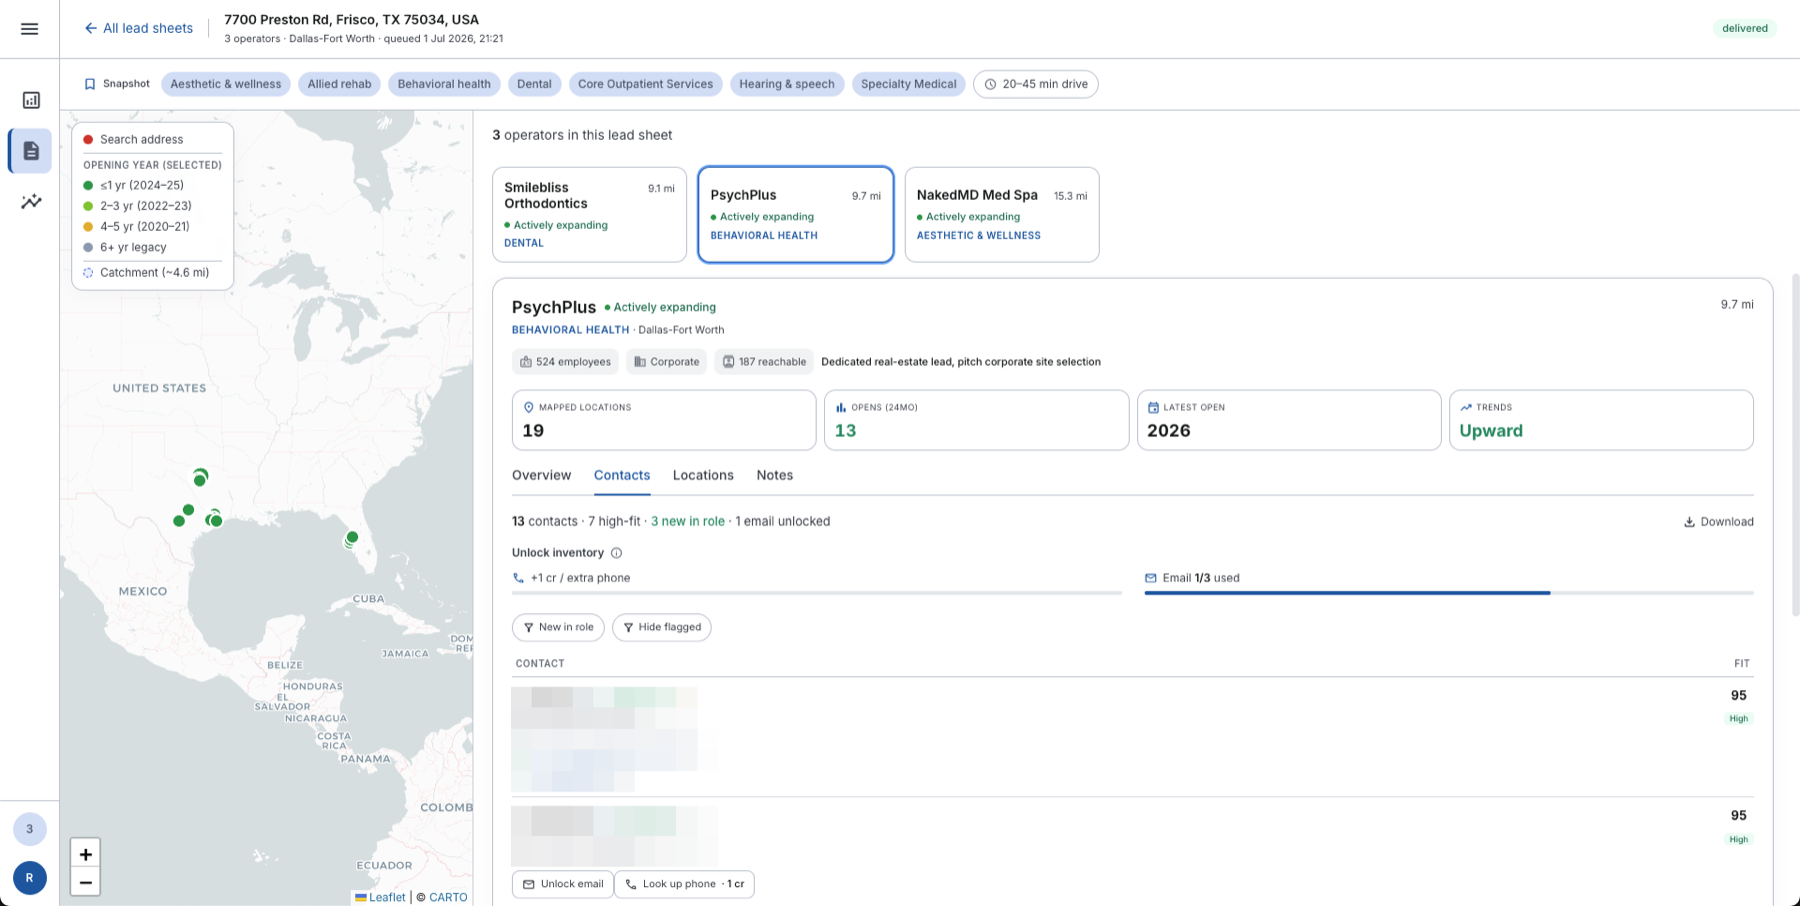Click the 187 reachable badge
Viewport: 1800px width, 906px height.
(764, 362)
